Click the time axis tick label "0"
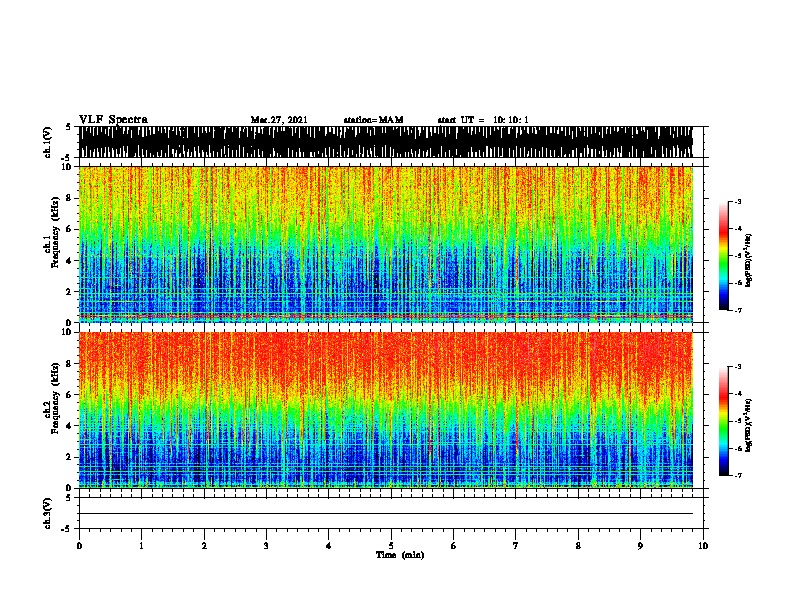The width and height of the screenshot is (792, 612). pyautogui.click(x=79, y=546)
